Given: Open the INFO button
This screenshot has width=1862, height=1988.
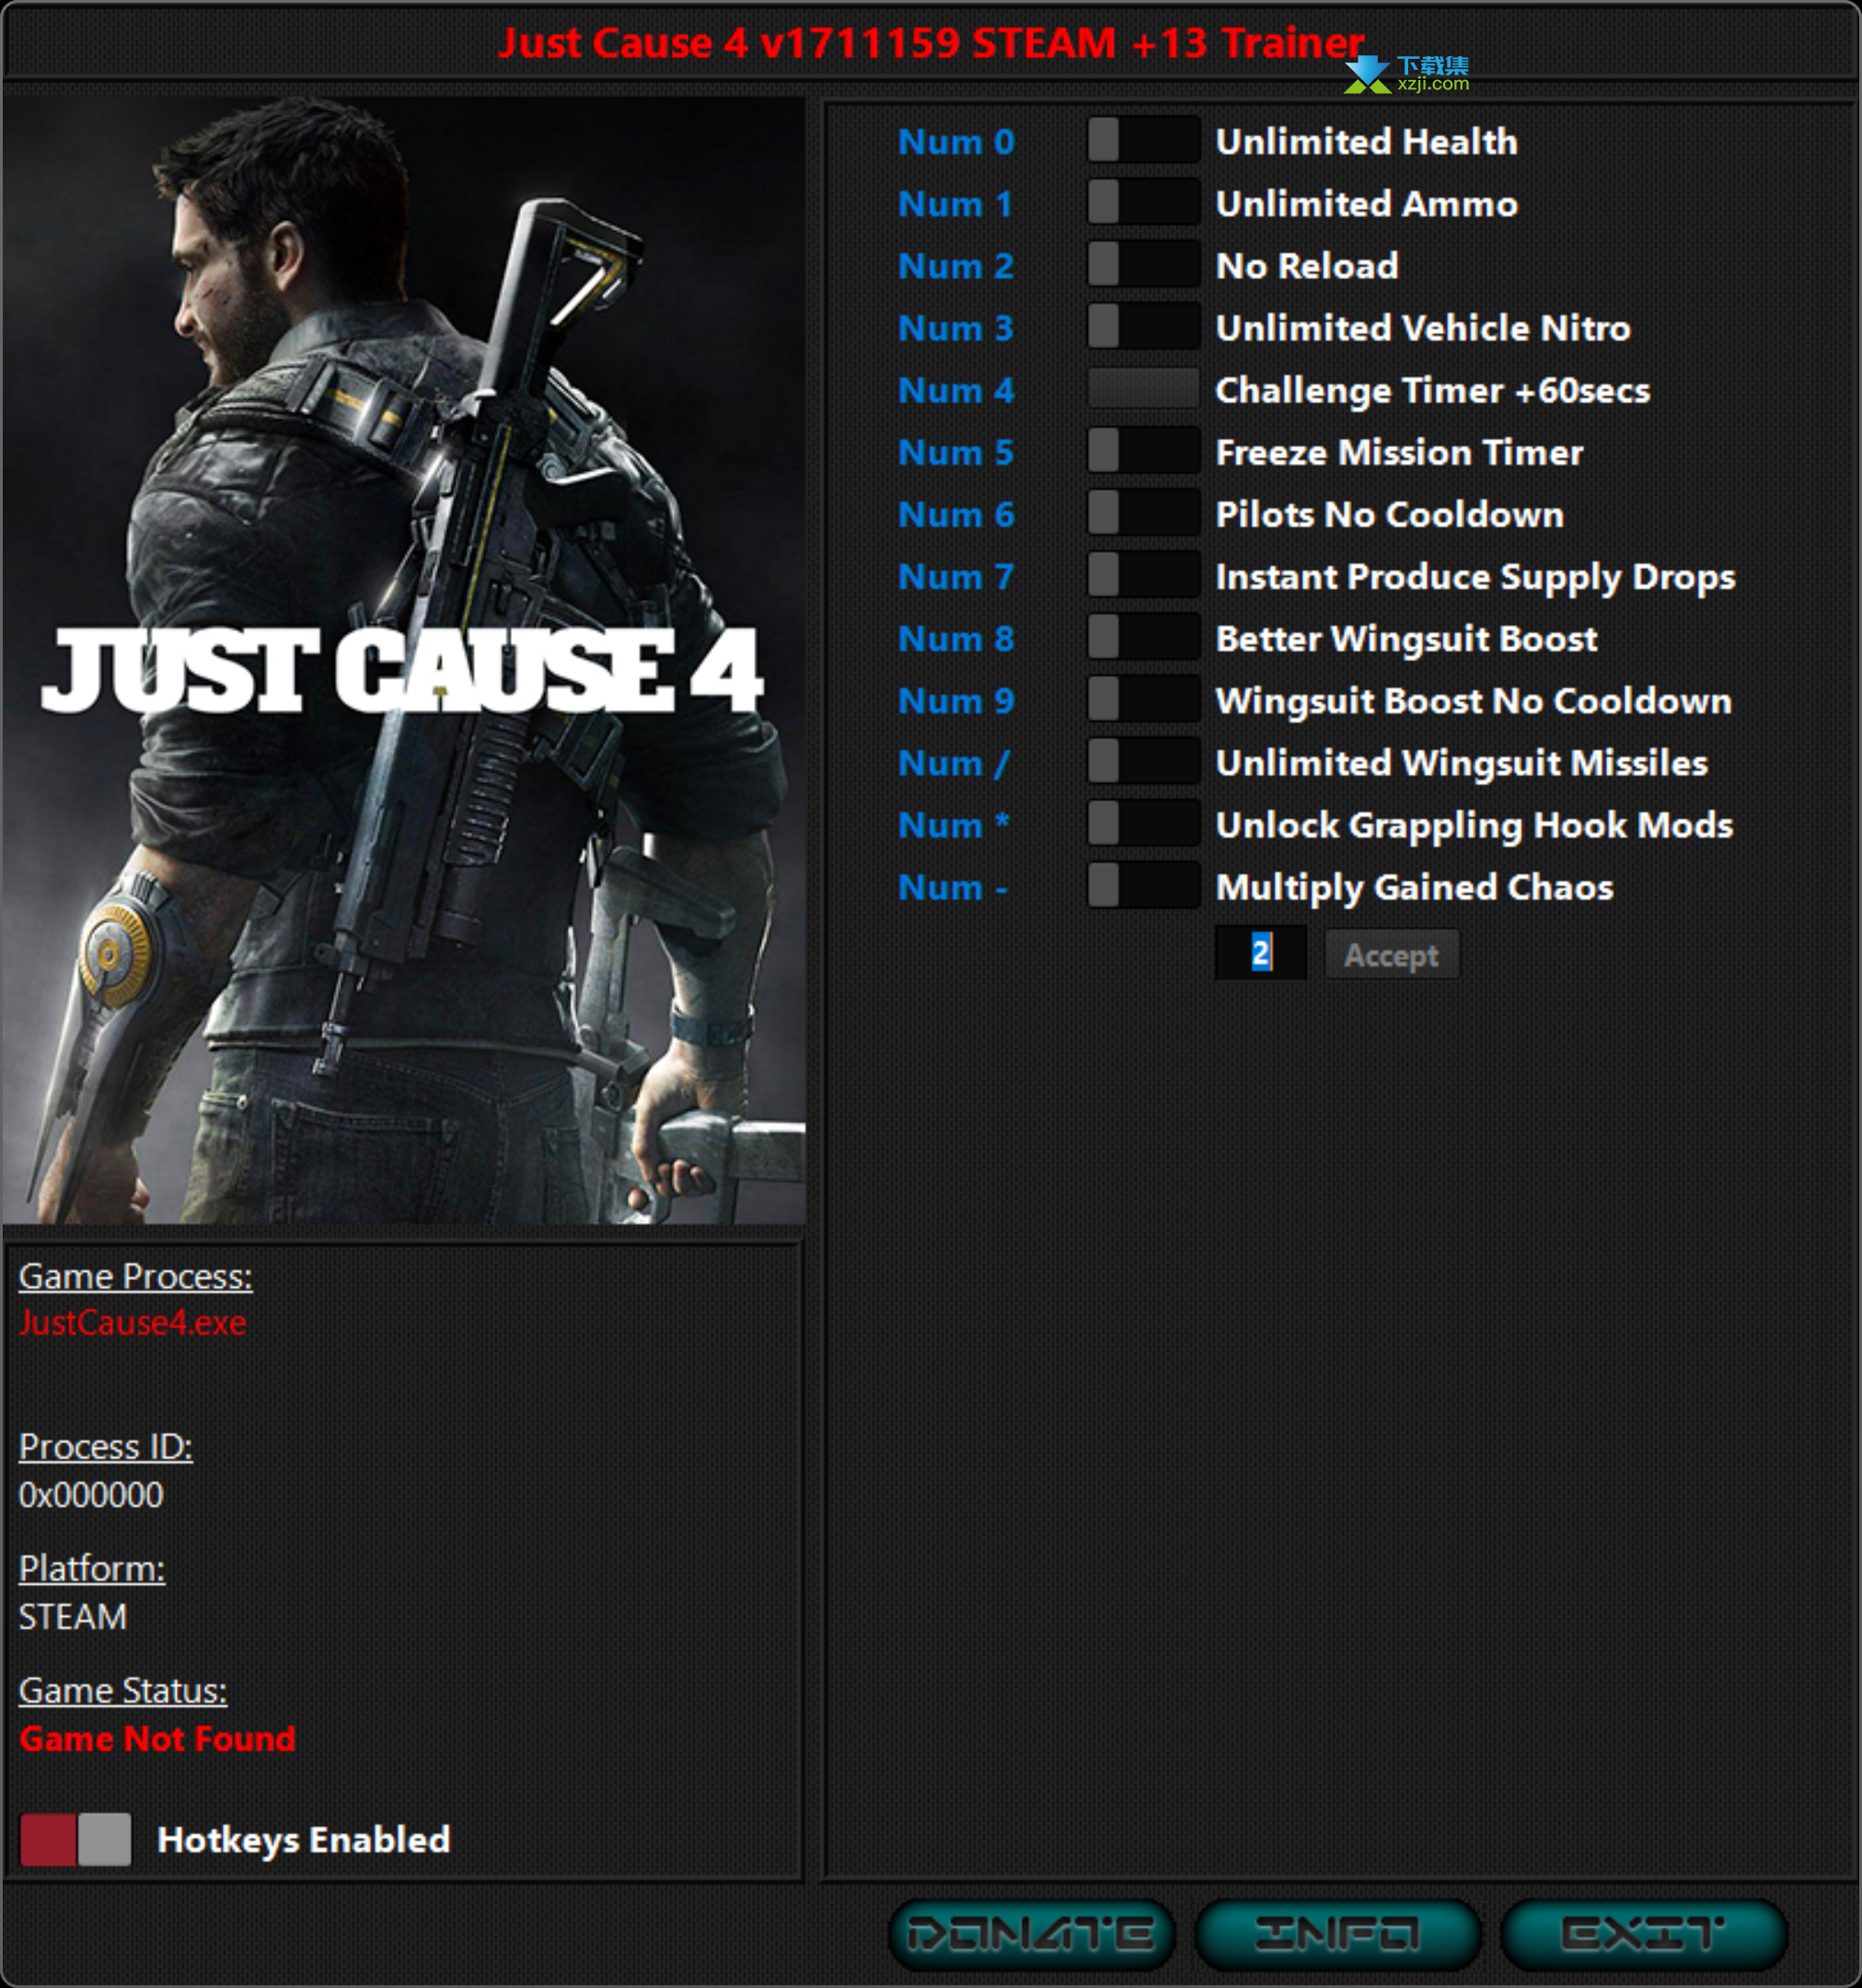Looking at the screenshot, I should (x=1337, y=1935).
